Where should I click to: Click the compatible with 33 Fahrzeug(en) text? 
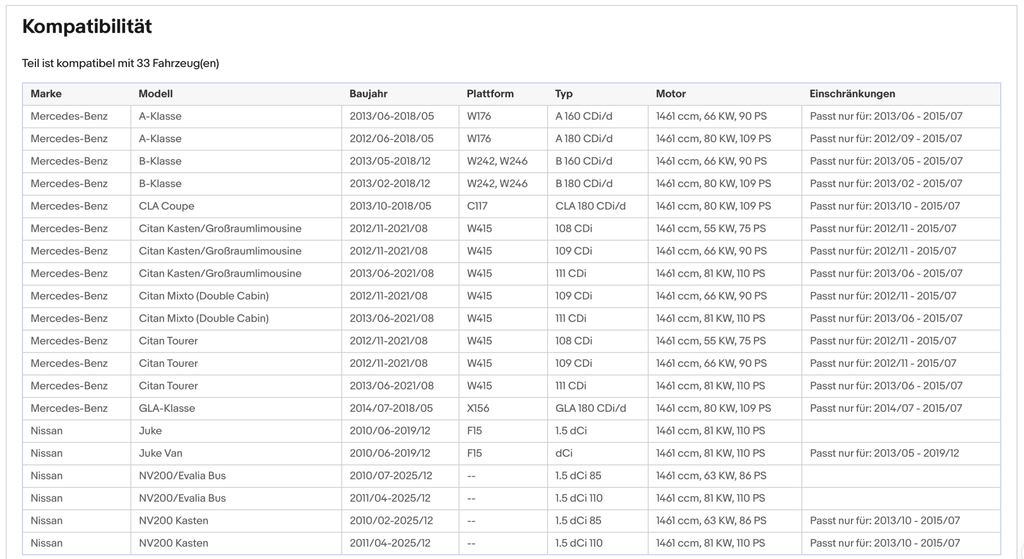click(120, 63)
